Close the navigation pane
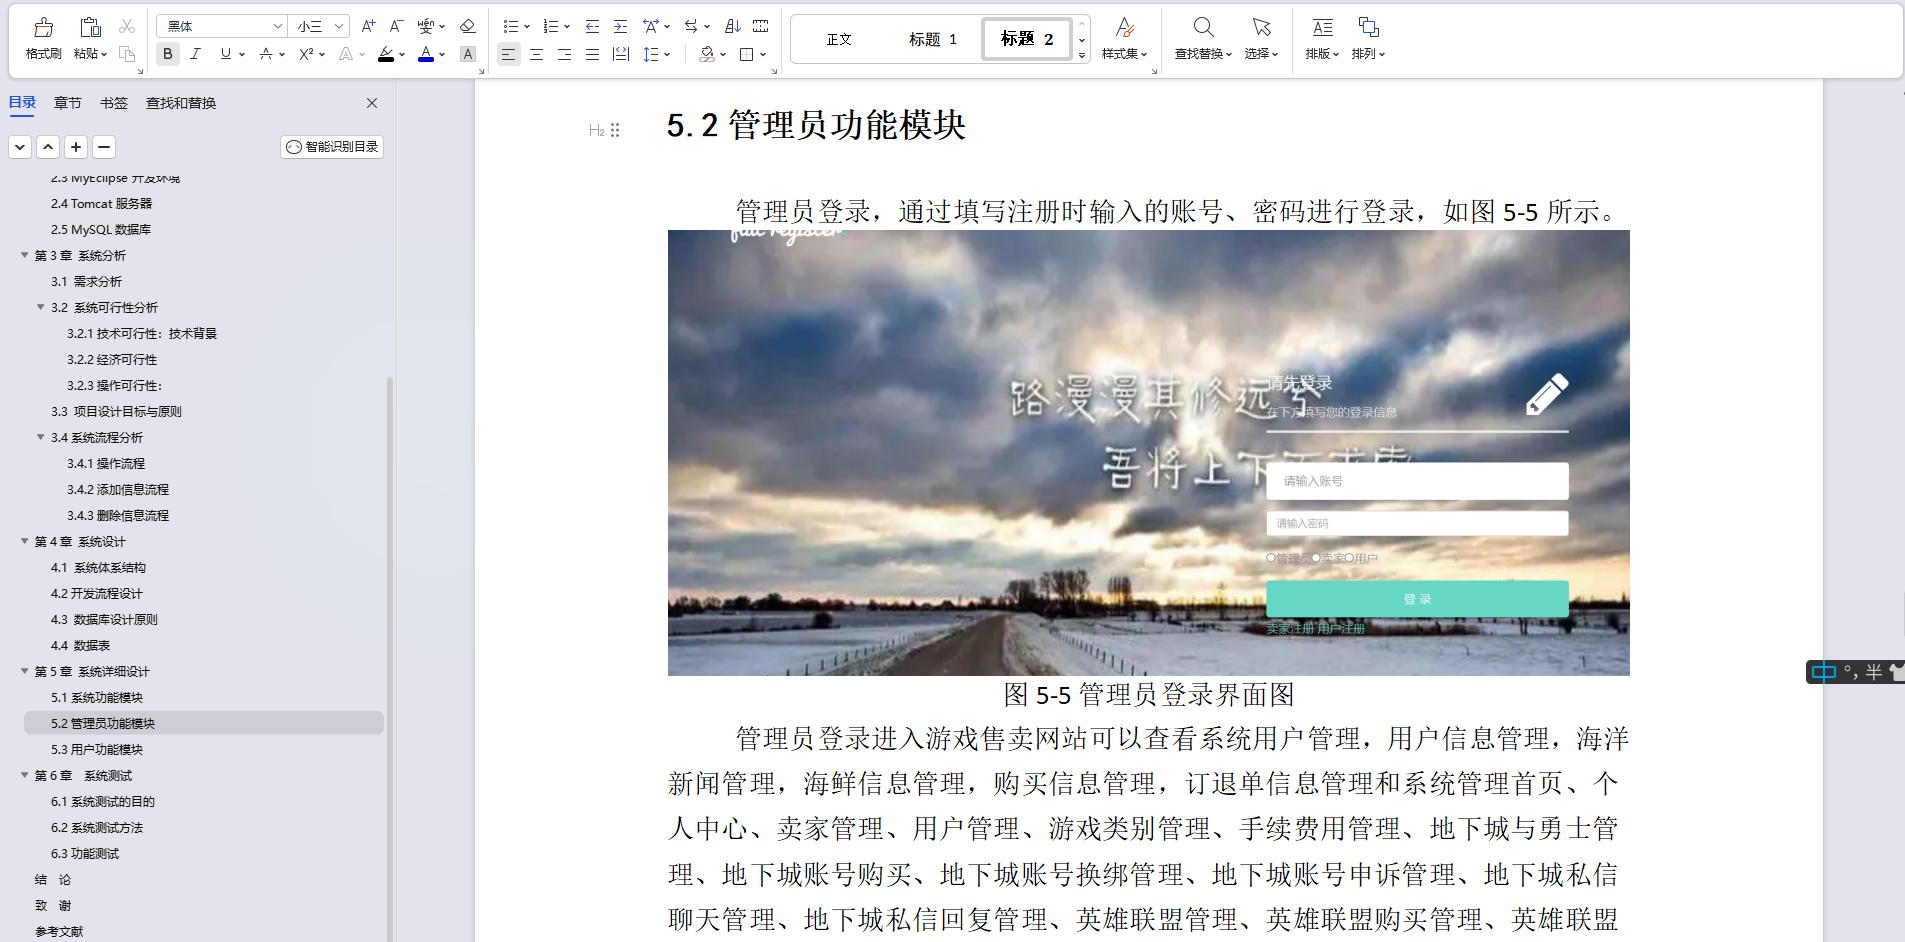This screenshot has height=942, width=1905. 372,103
